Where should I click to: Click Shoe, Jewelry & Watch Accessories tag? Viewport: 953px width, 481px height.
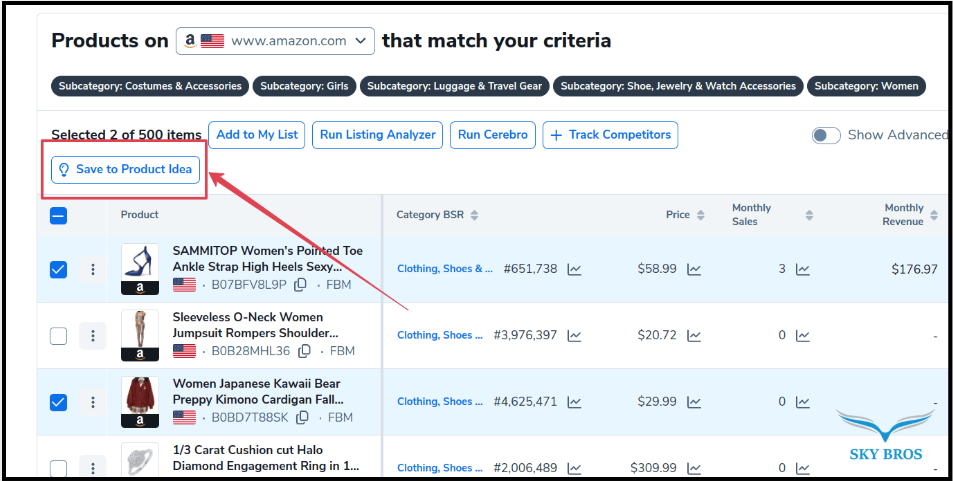click(678, 86)
